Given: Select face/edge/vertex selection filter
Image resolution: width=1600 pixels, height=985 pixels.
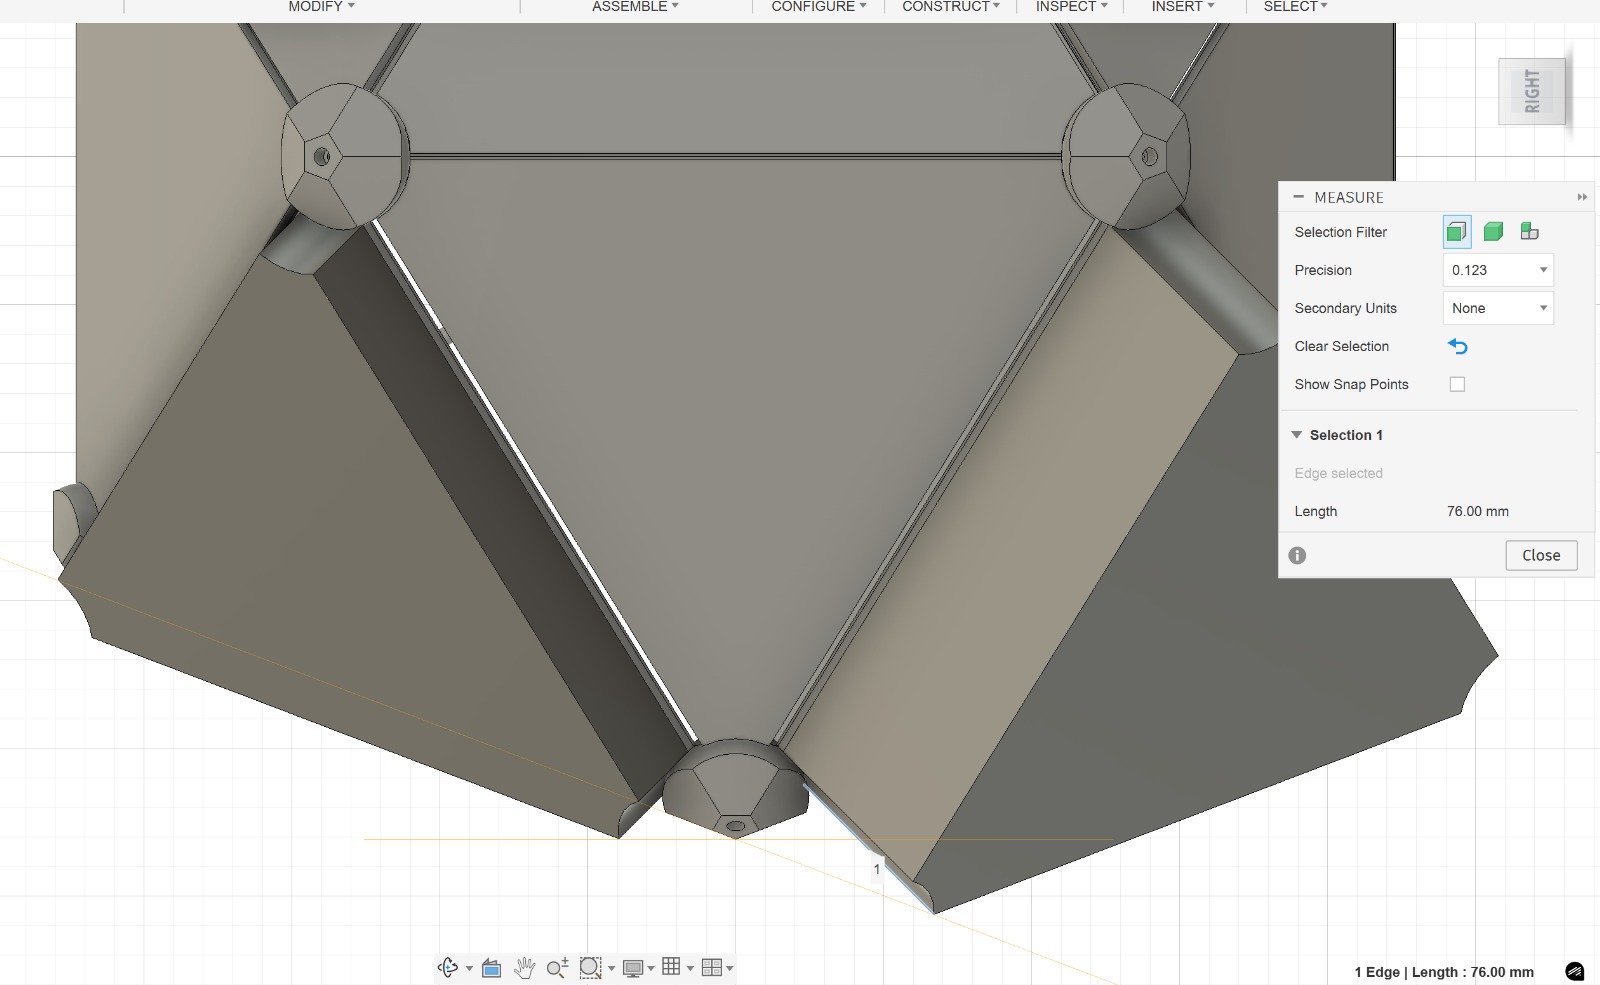Looking at the screenshot, I should (x=1456, y=232).
